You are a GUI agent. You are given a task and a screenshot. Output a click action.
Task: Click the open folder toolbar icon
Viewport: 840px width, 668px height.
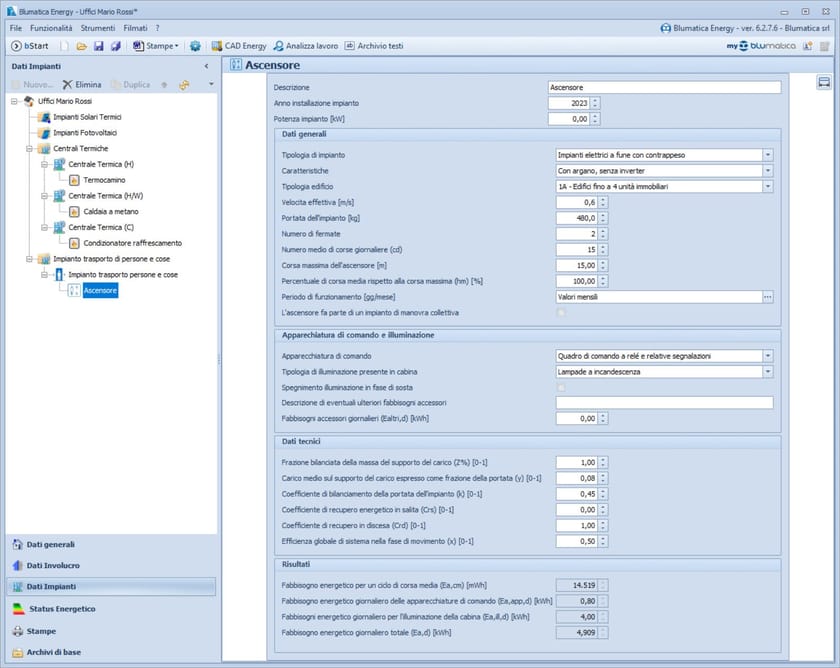click(x=82, y=46)
